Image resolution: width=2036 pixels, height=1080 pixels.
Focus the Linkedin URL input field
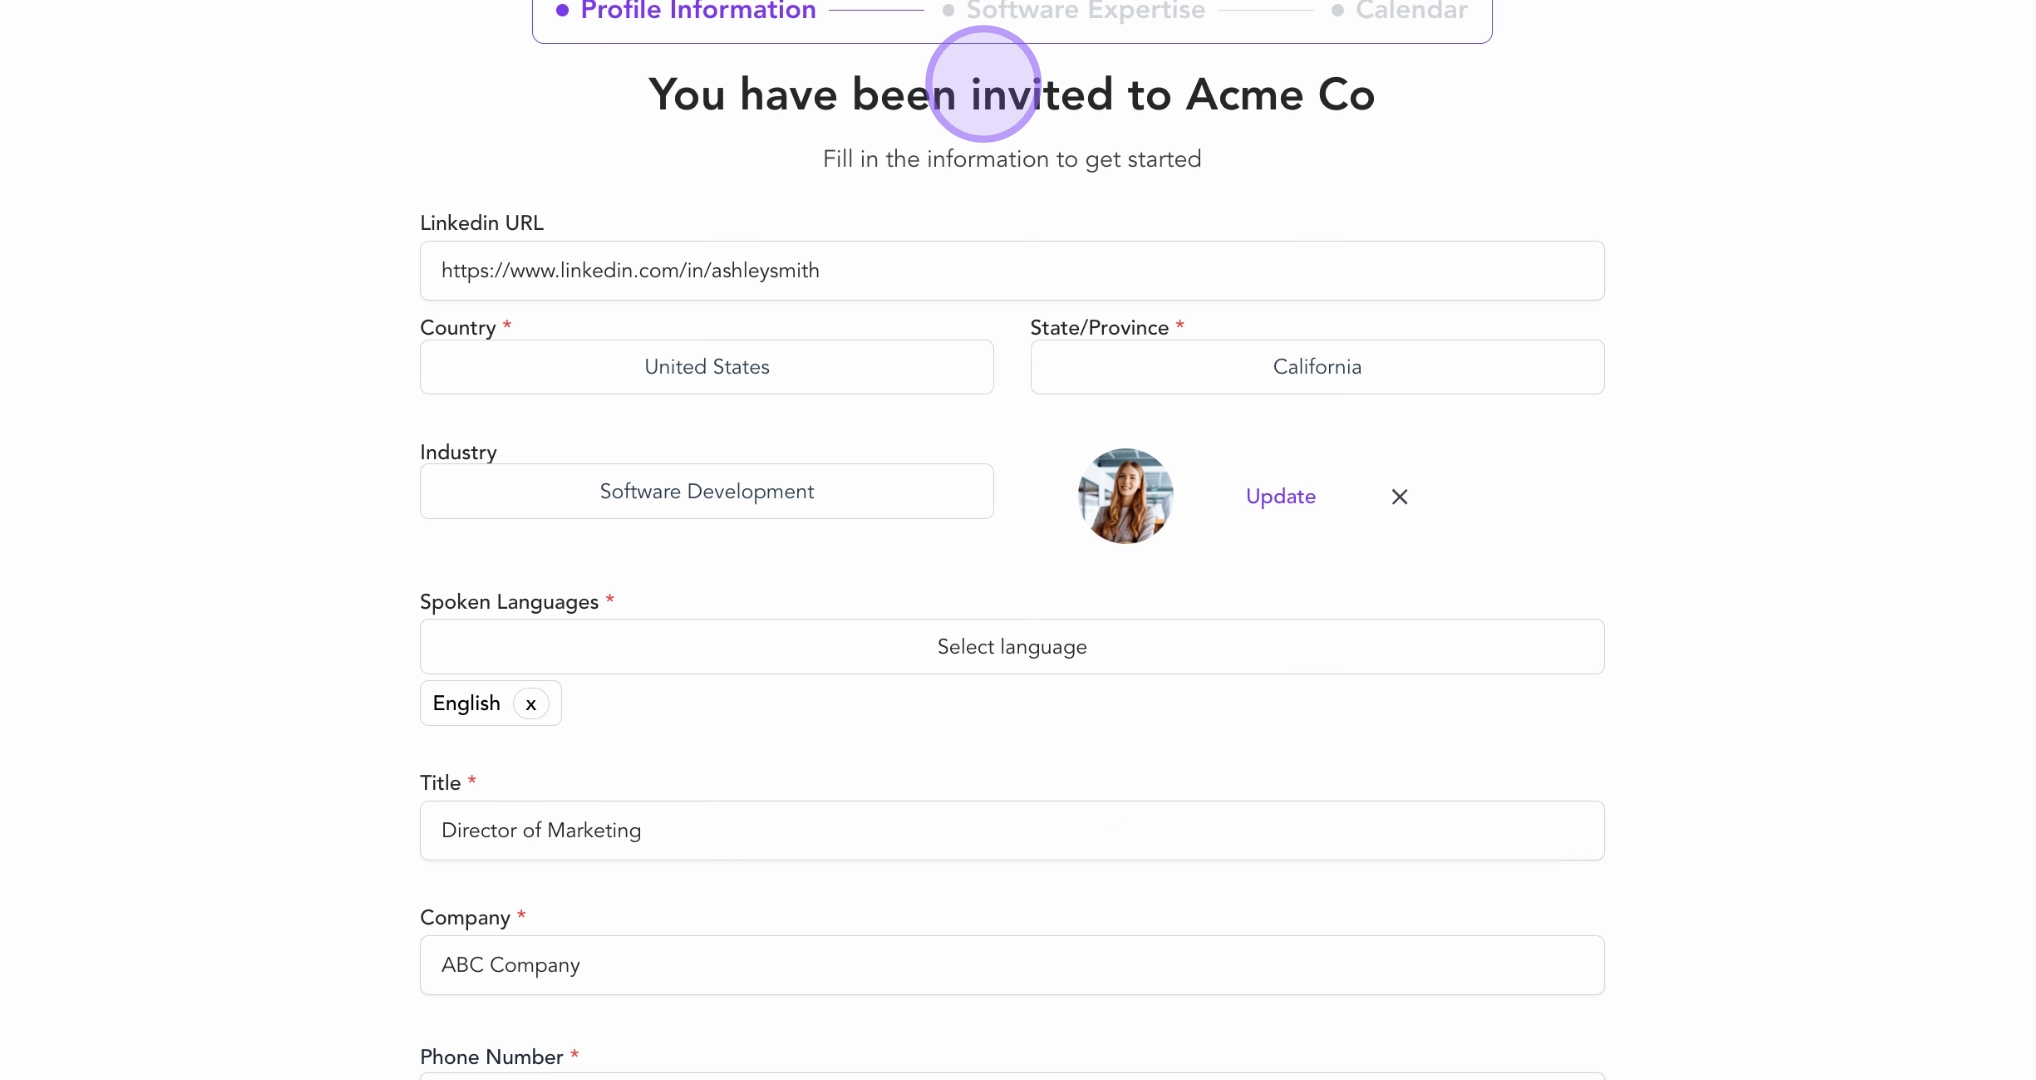(x=1011, y=271)
